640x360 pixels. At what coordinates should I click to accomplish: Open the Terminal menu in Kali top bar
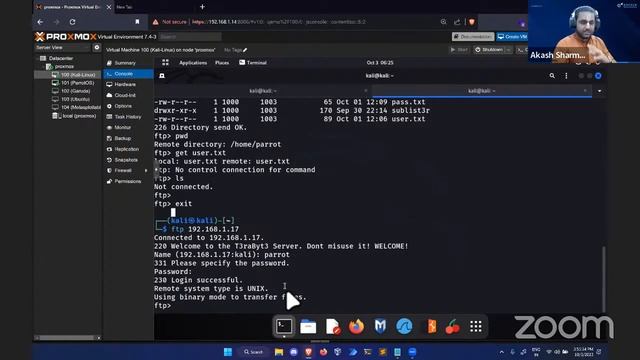click(253, 63)
